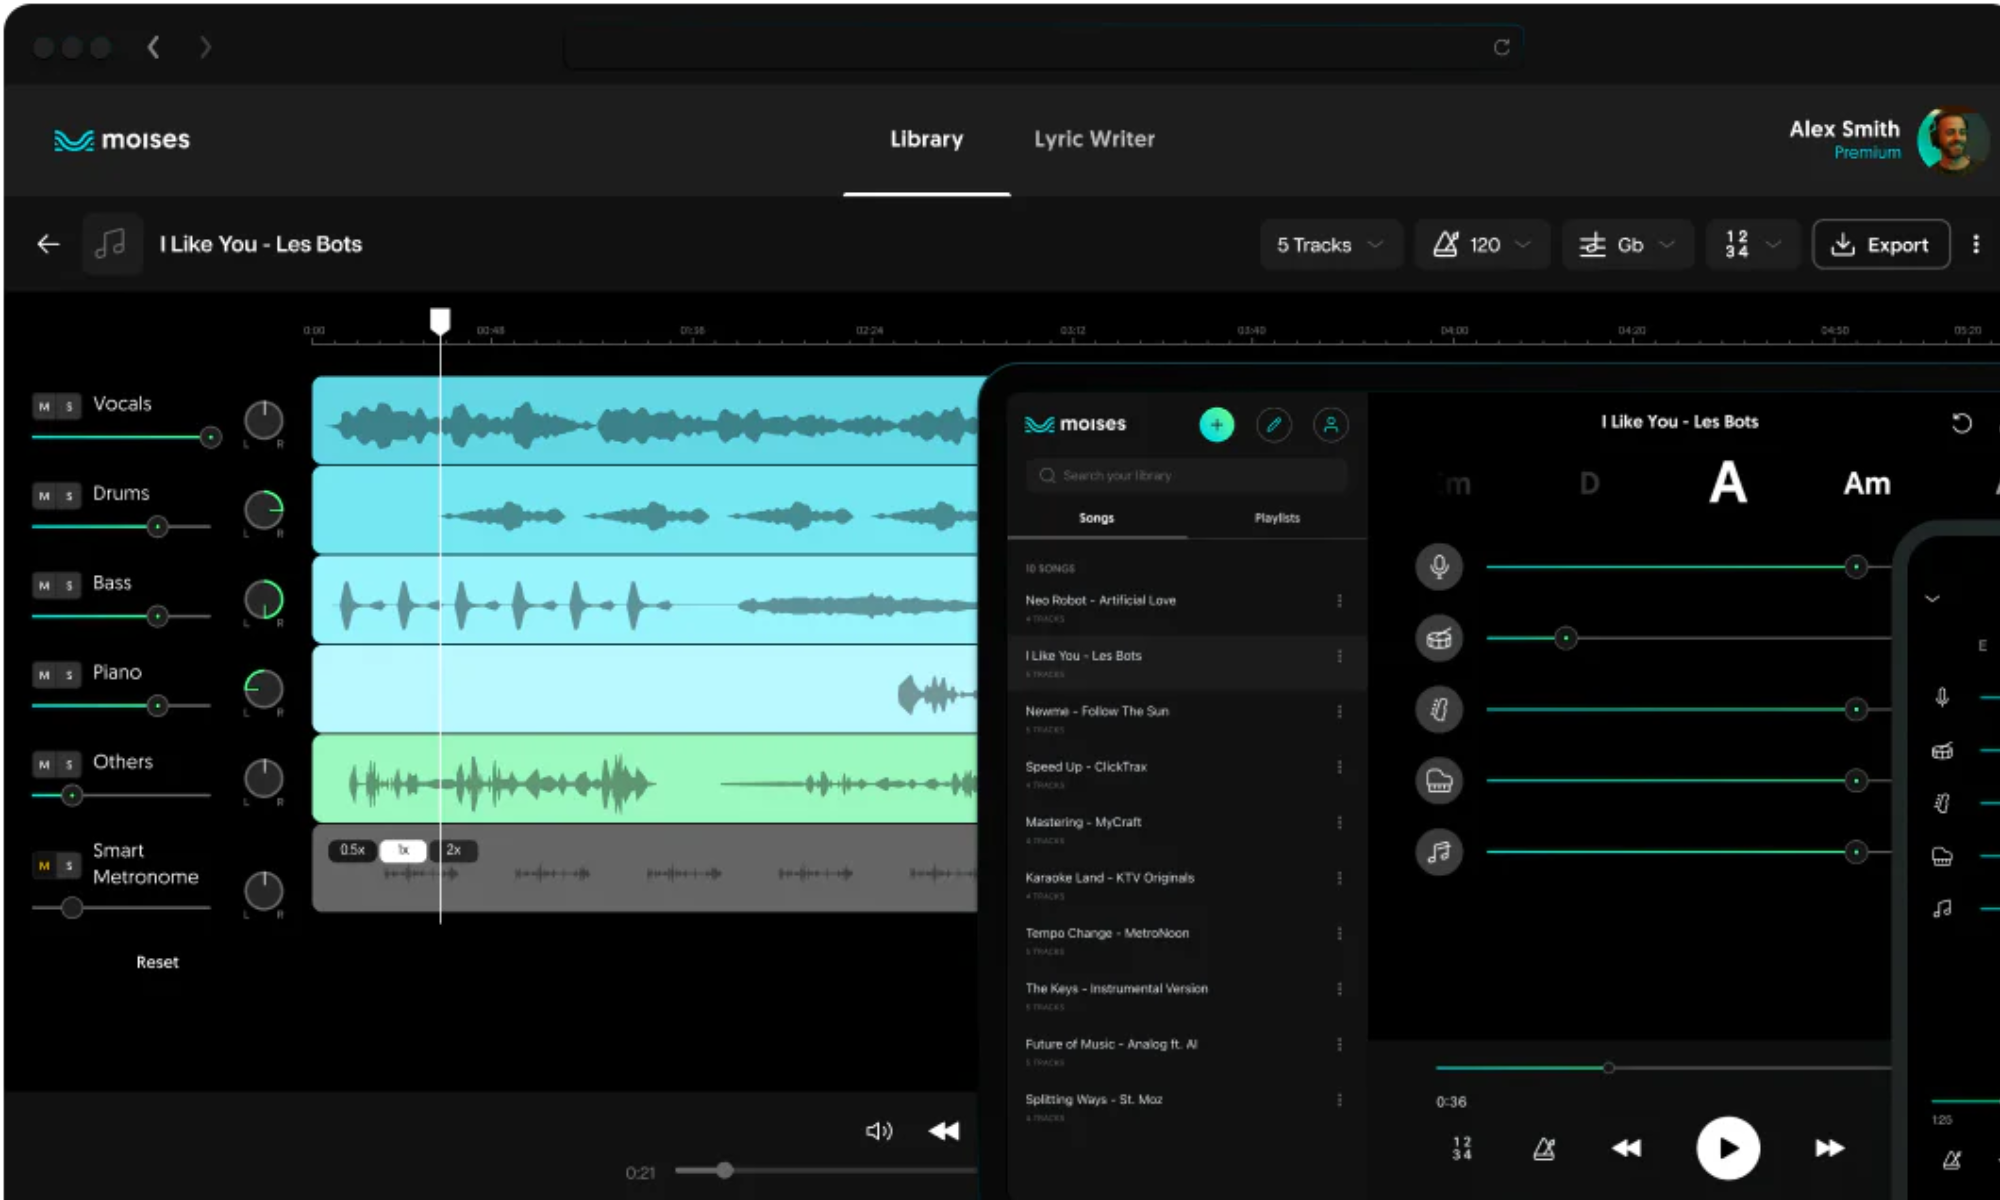Open the Gb key dropdown

(x=1626, y=245)
